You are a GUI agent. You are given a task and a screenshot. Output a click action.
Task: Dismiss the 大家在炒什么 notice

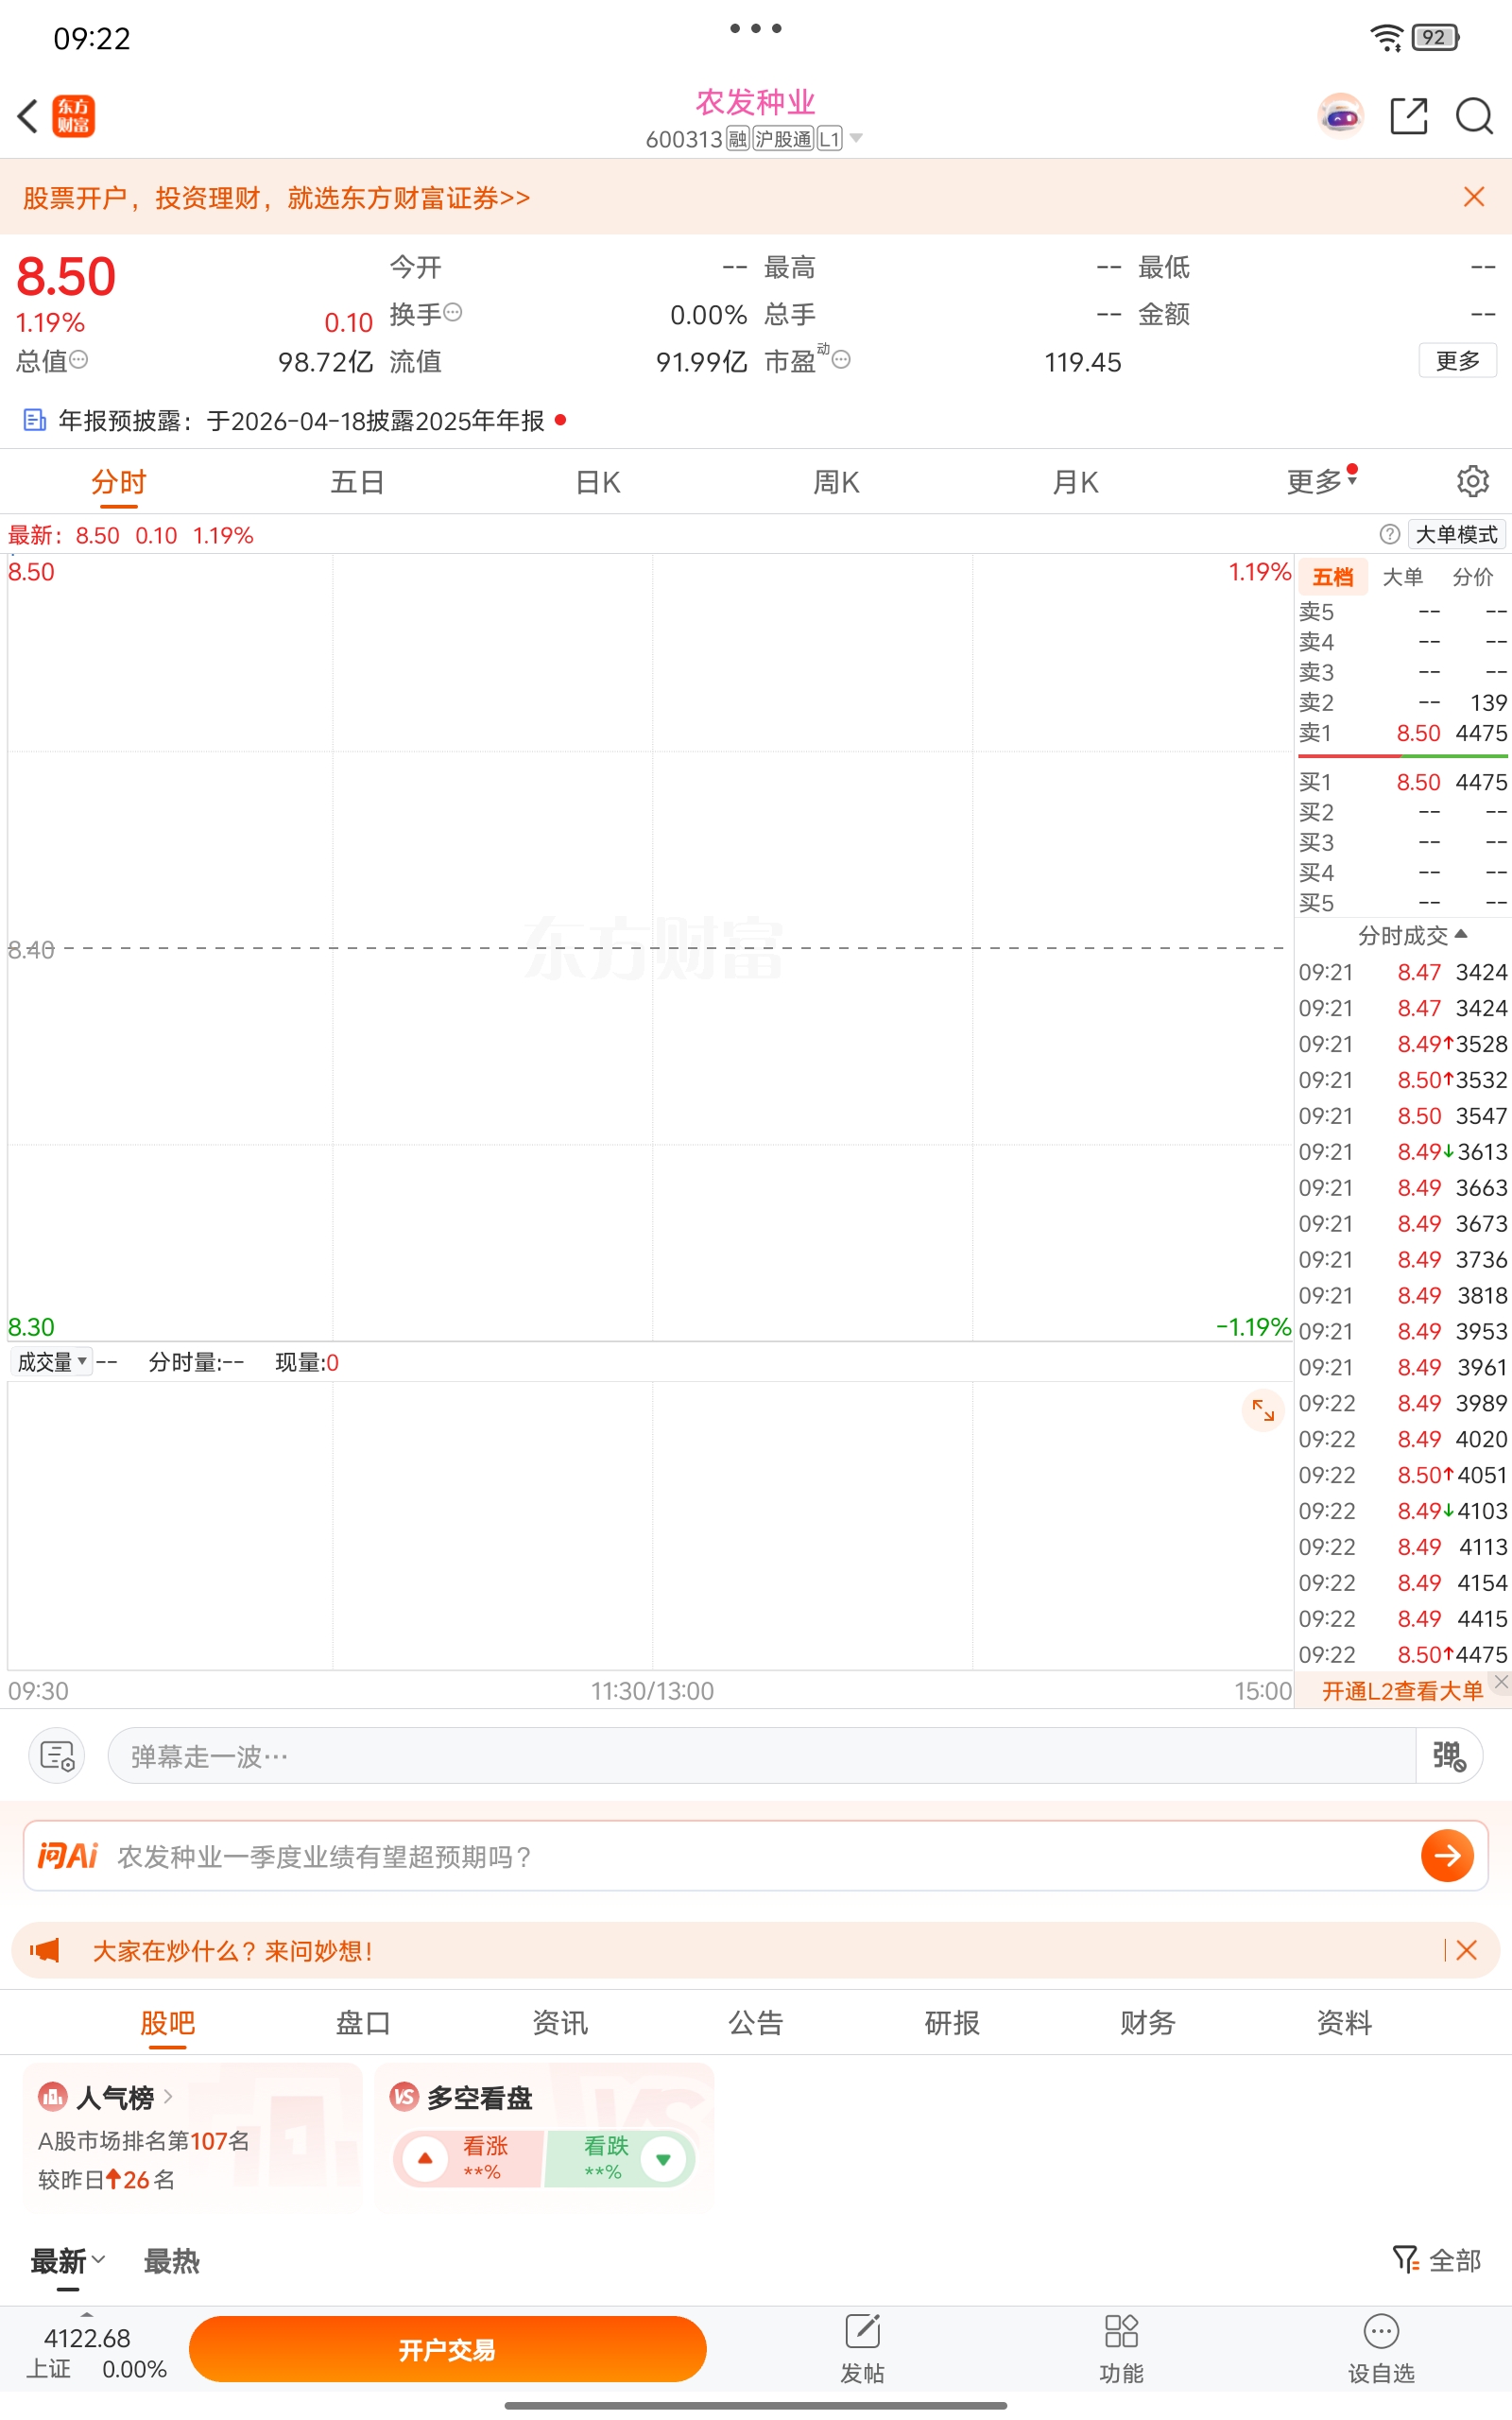coord(1467,1950)
